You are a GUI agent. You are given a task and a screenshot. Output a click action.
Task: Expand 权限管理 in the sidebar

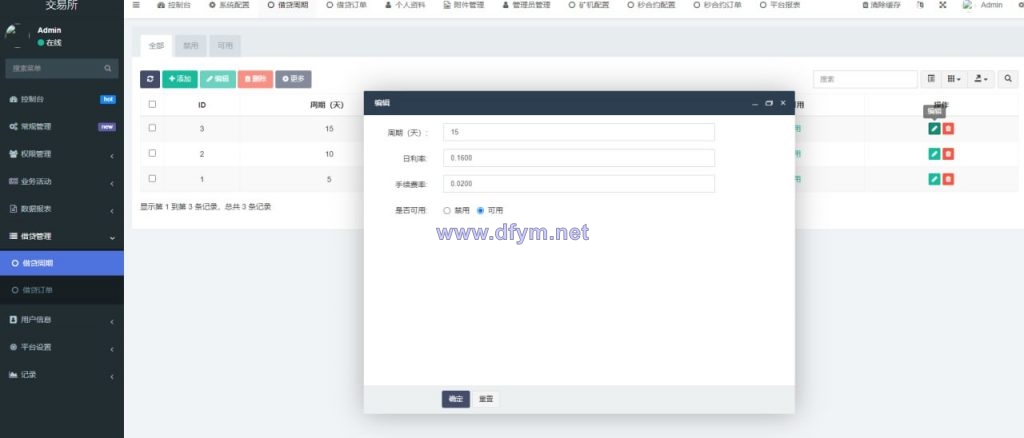61,154
